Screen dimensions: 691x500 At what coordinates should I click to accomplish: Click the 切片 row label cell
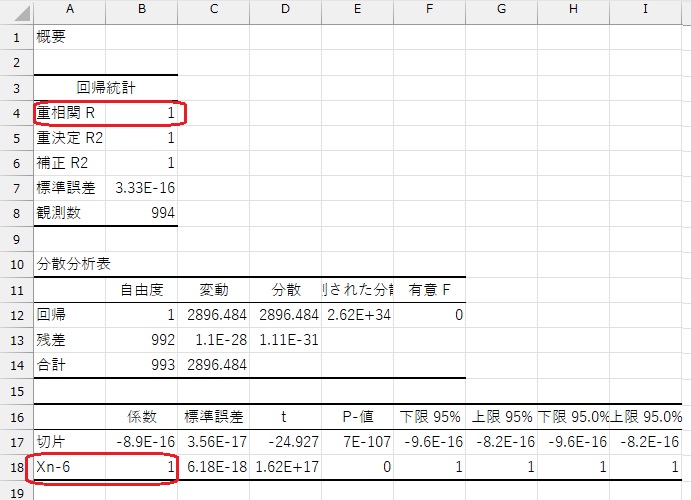pyautogui.click(x=69, y=441)
